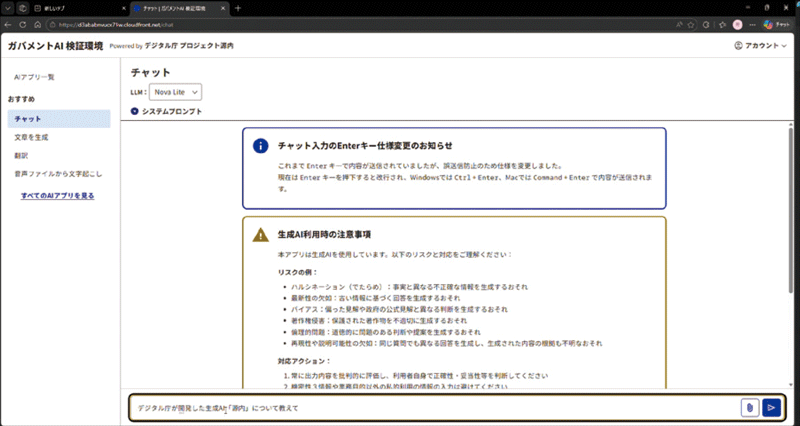Click the line 本アプリは生成AIを使用しています
Screen dimensions: 800x426
coord(394,254)
